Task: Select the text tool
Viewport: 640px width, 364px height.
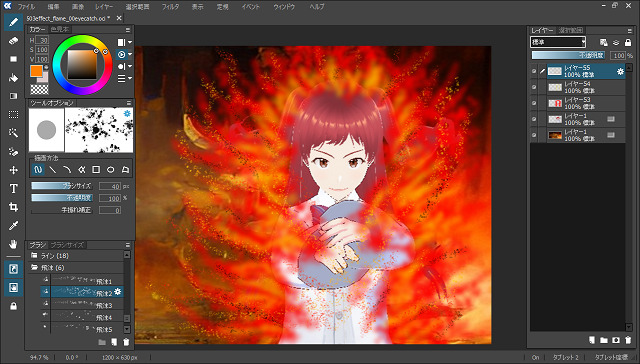Action: pyautogui.click(x=13, y=189)
